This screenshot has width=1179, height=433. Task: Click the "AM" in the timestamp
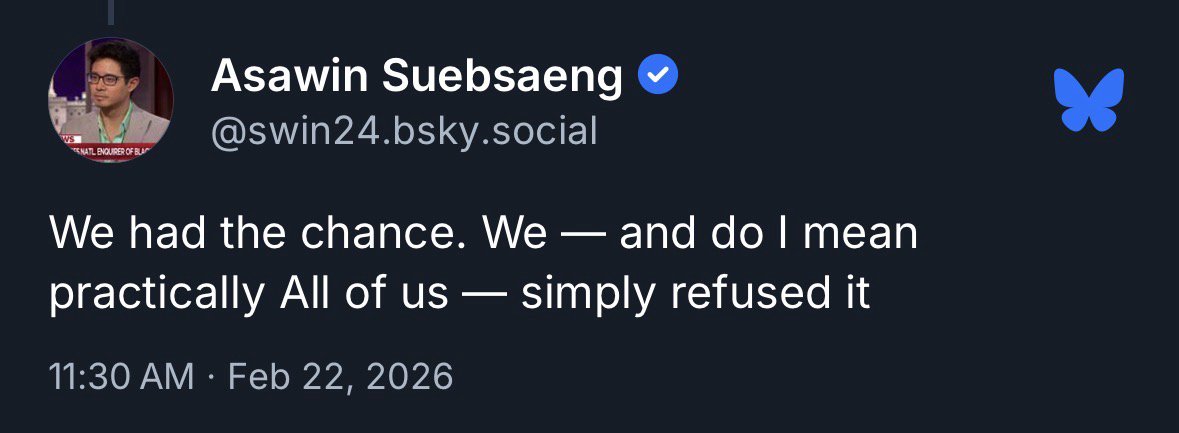pos(169,376)
